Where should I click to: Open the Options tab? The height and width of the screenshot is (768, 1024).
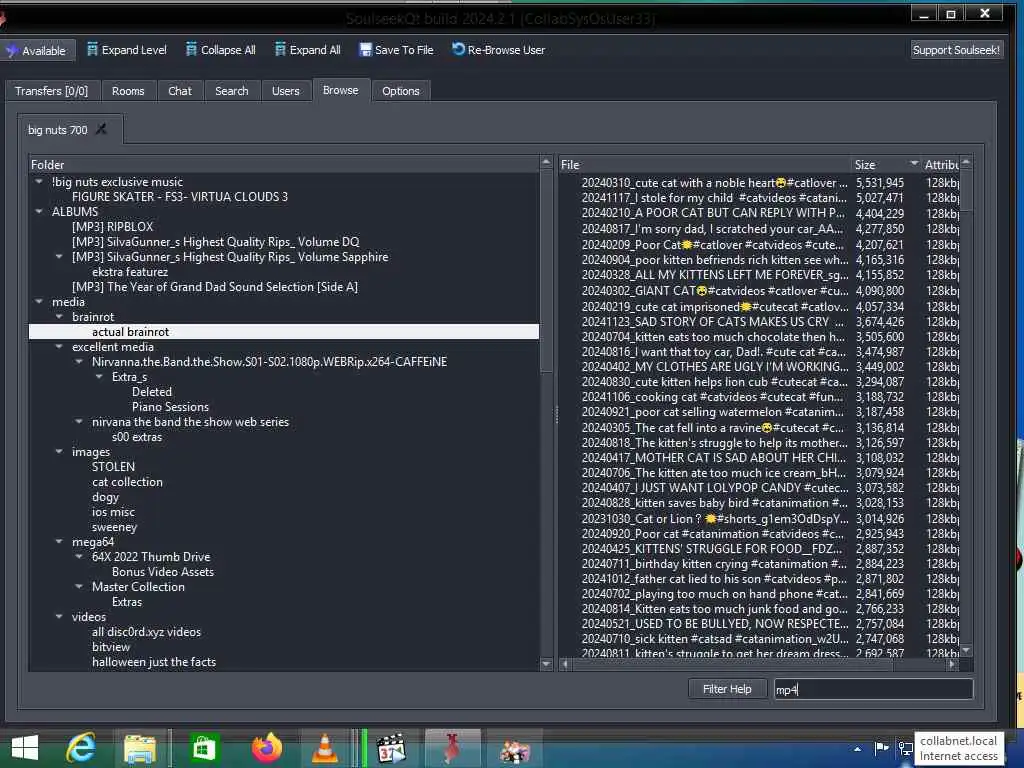pyautogui.click(x=401, y=91)
